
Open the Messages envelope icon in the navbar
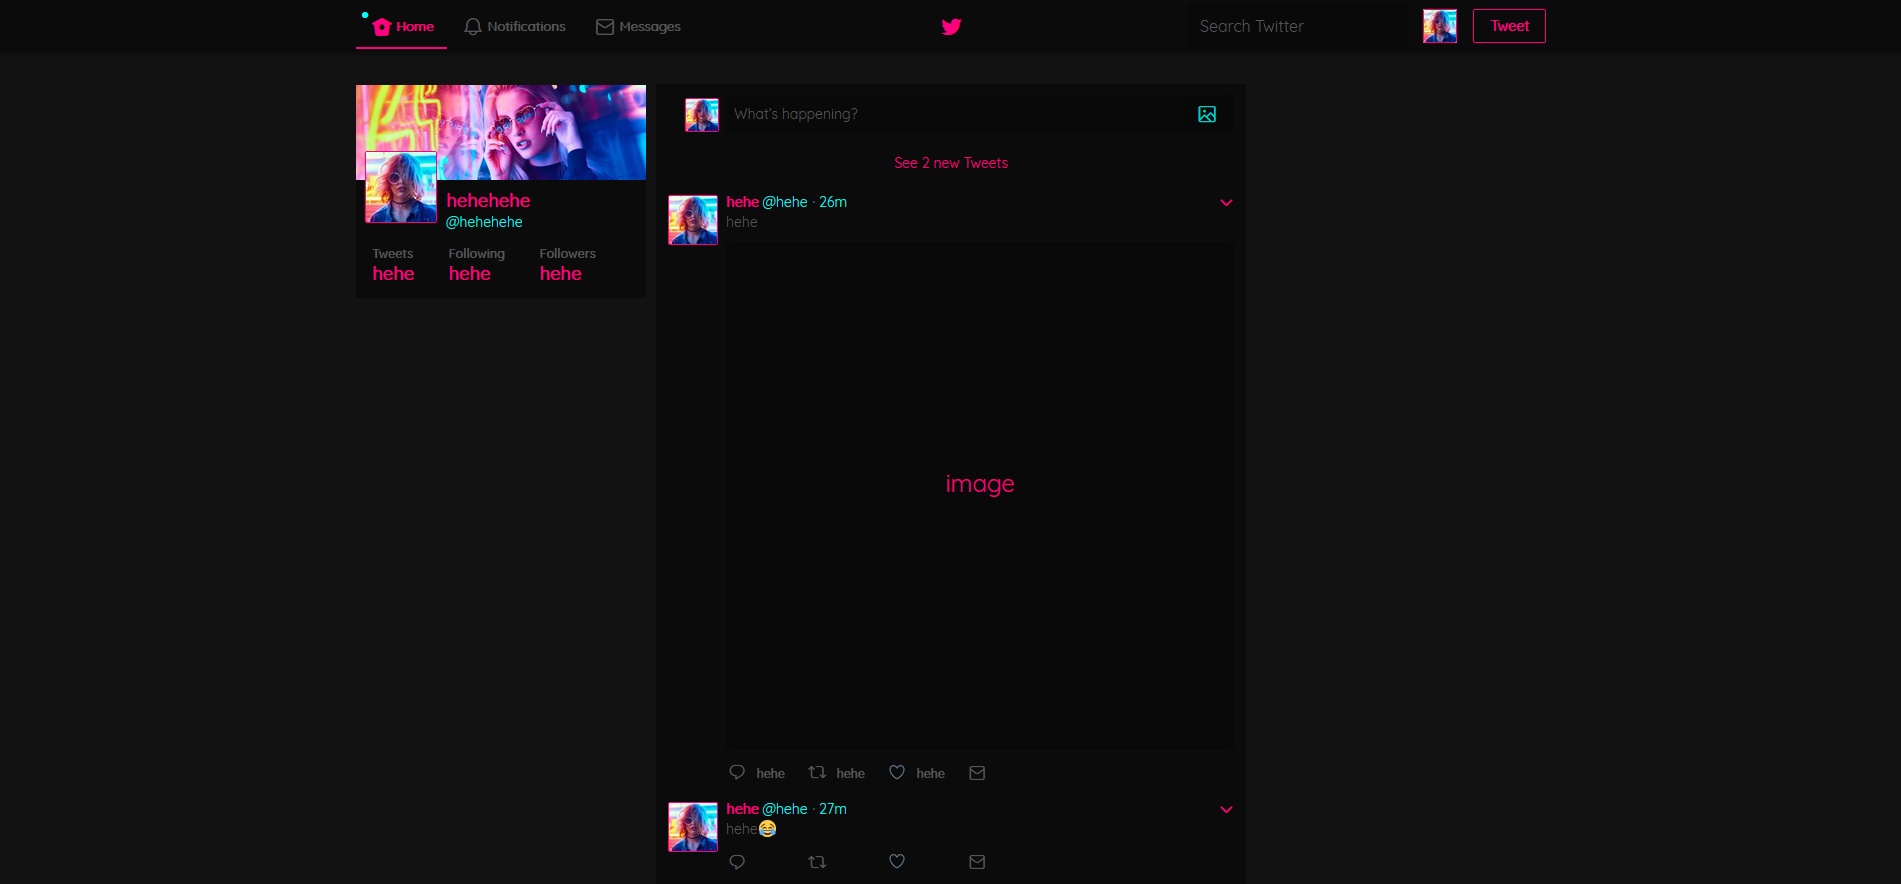coord(605,27)
